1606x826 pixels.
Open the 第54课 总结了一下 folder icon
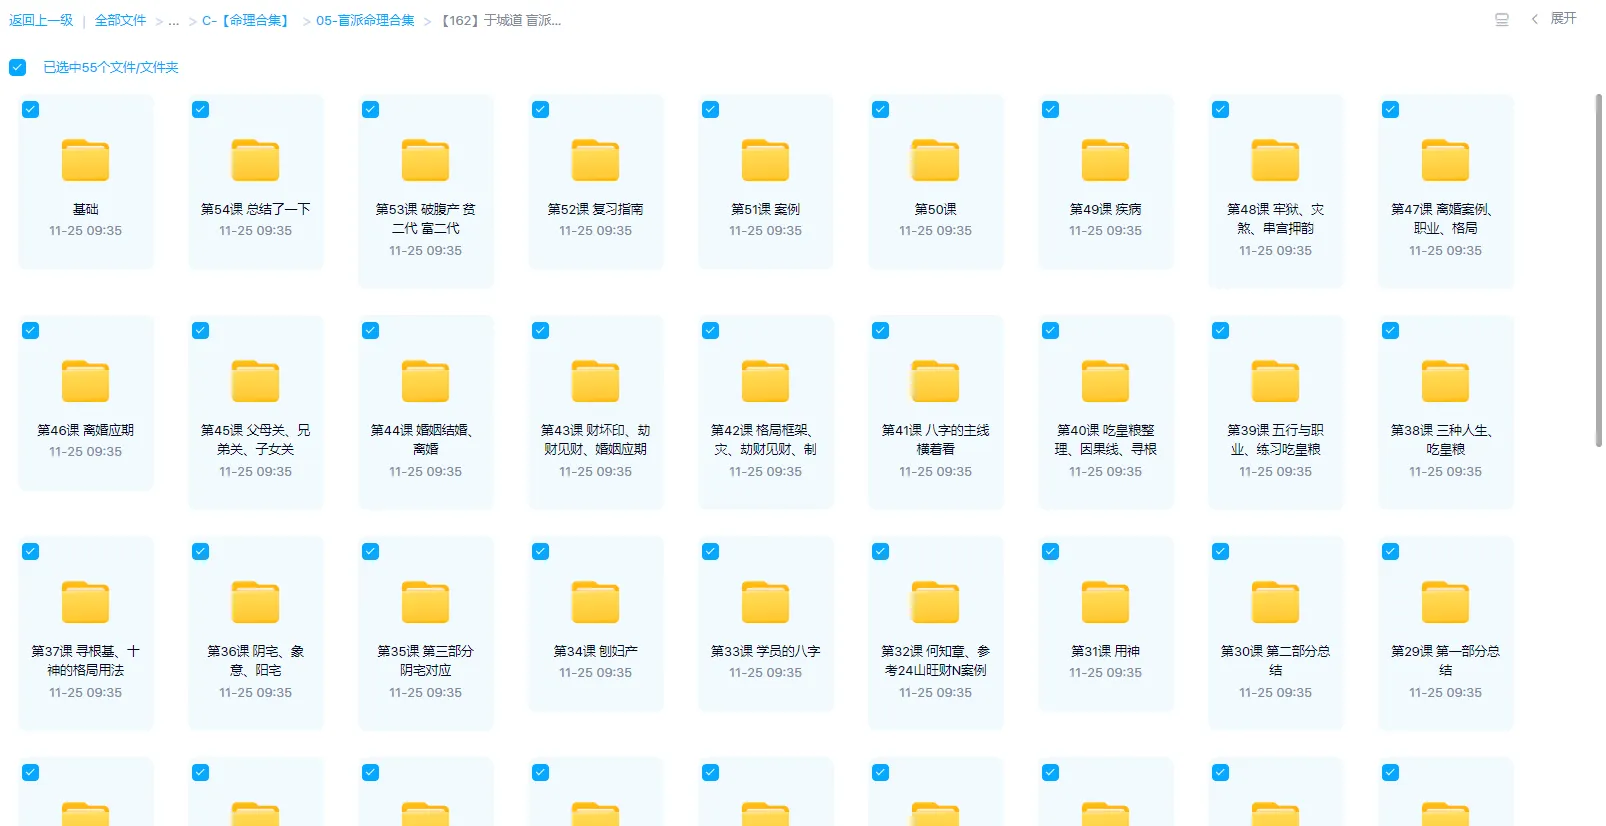click(x=255, y=160)
